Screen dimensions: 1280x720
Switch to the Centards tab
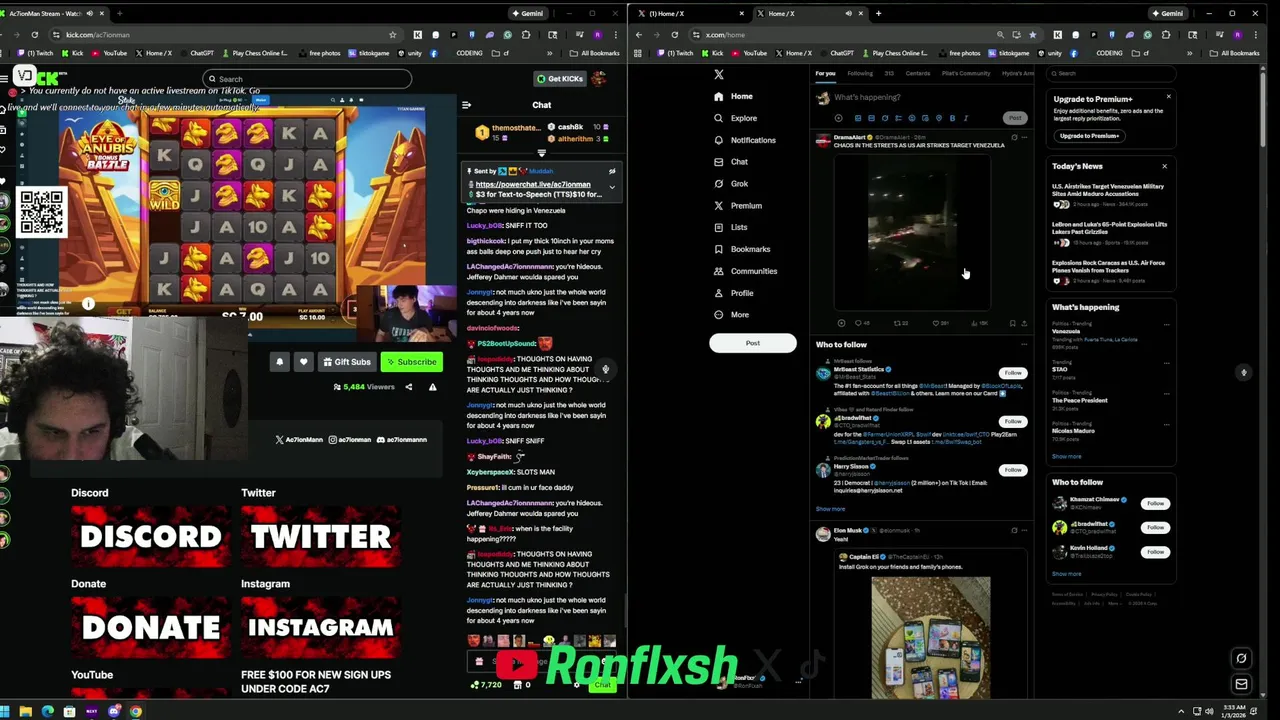pyautogui.click(x=917, y=73)
